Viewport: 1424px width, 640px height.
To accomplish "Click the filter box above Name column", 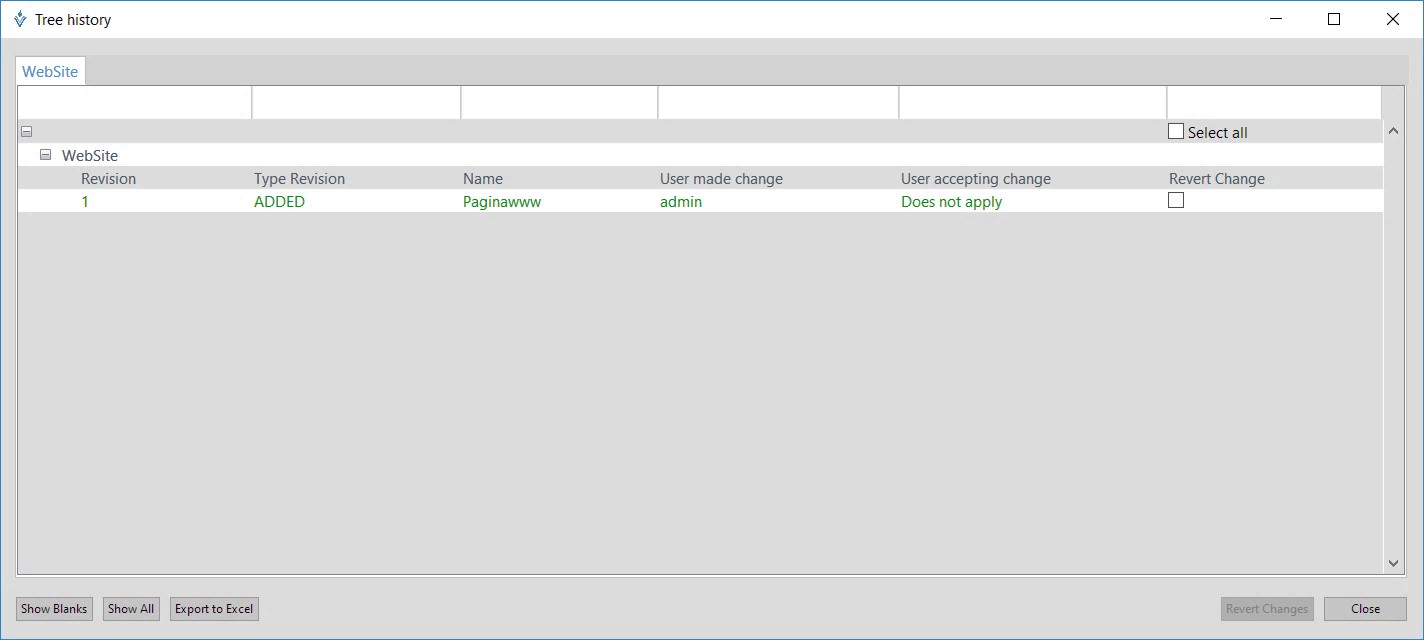I will tap(559, 103).
